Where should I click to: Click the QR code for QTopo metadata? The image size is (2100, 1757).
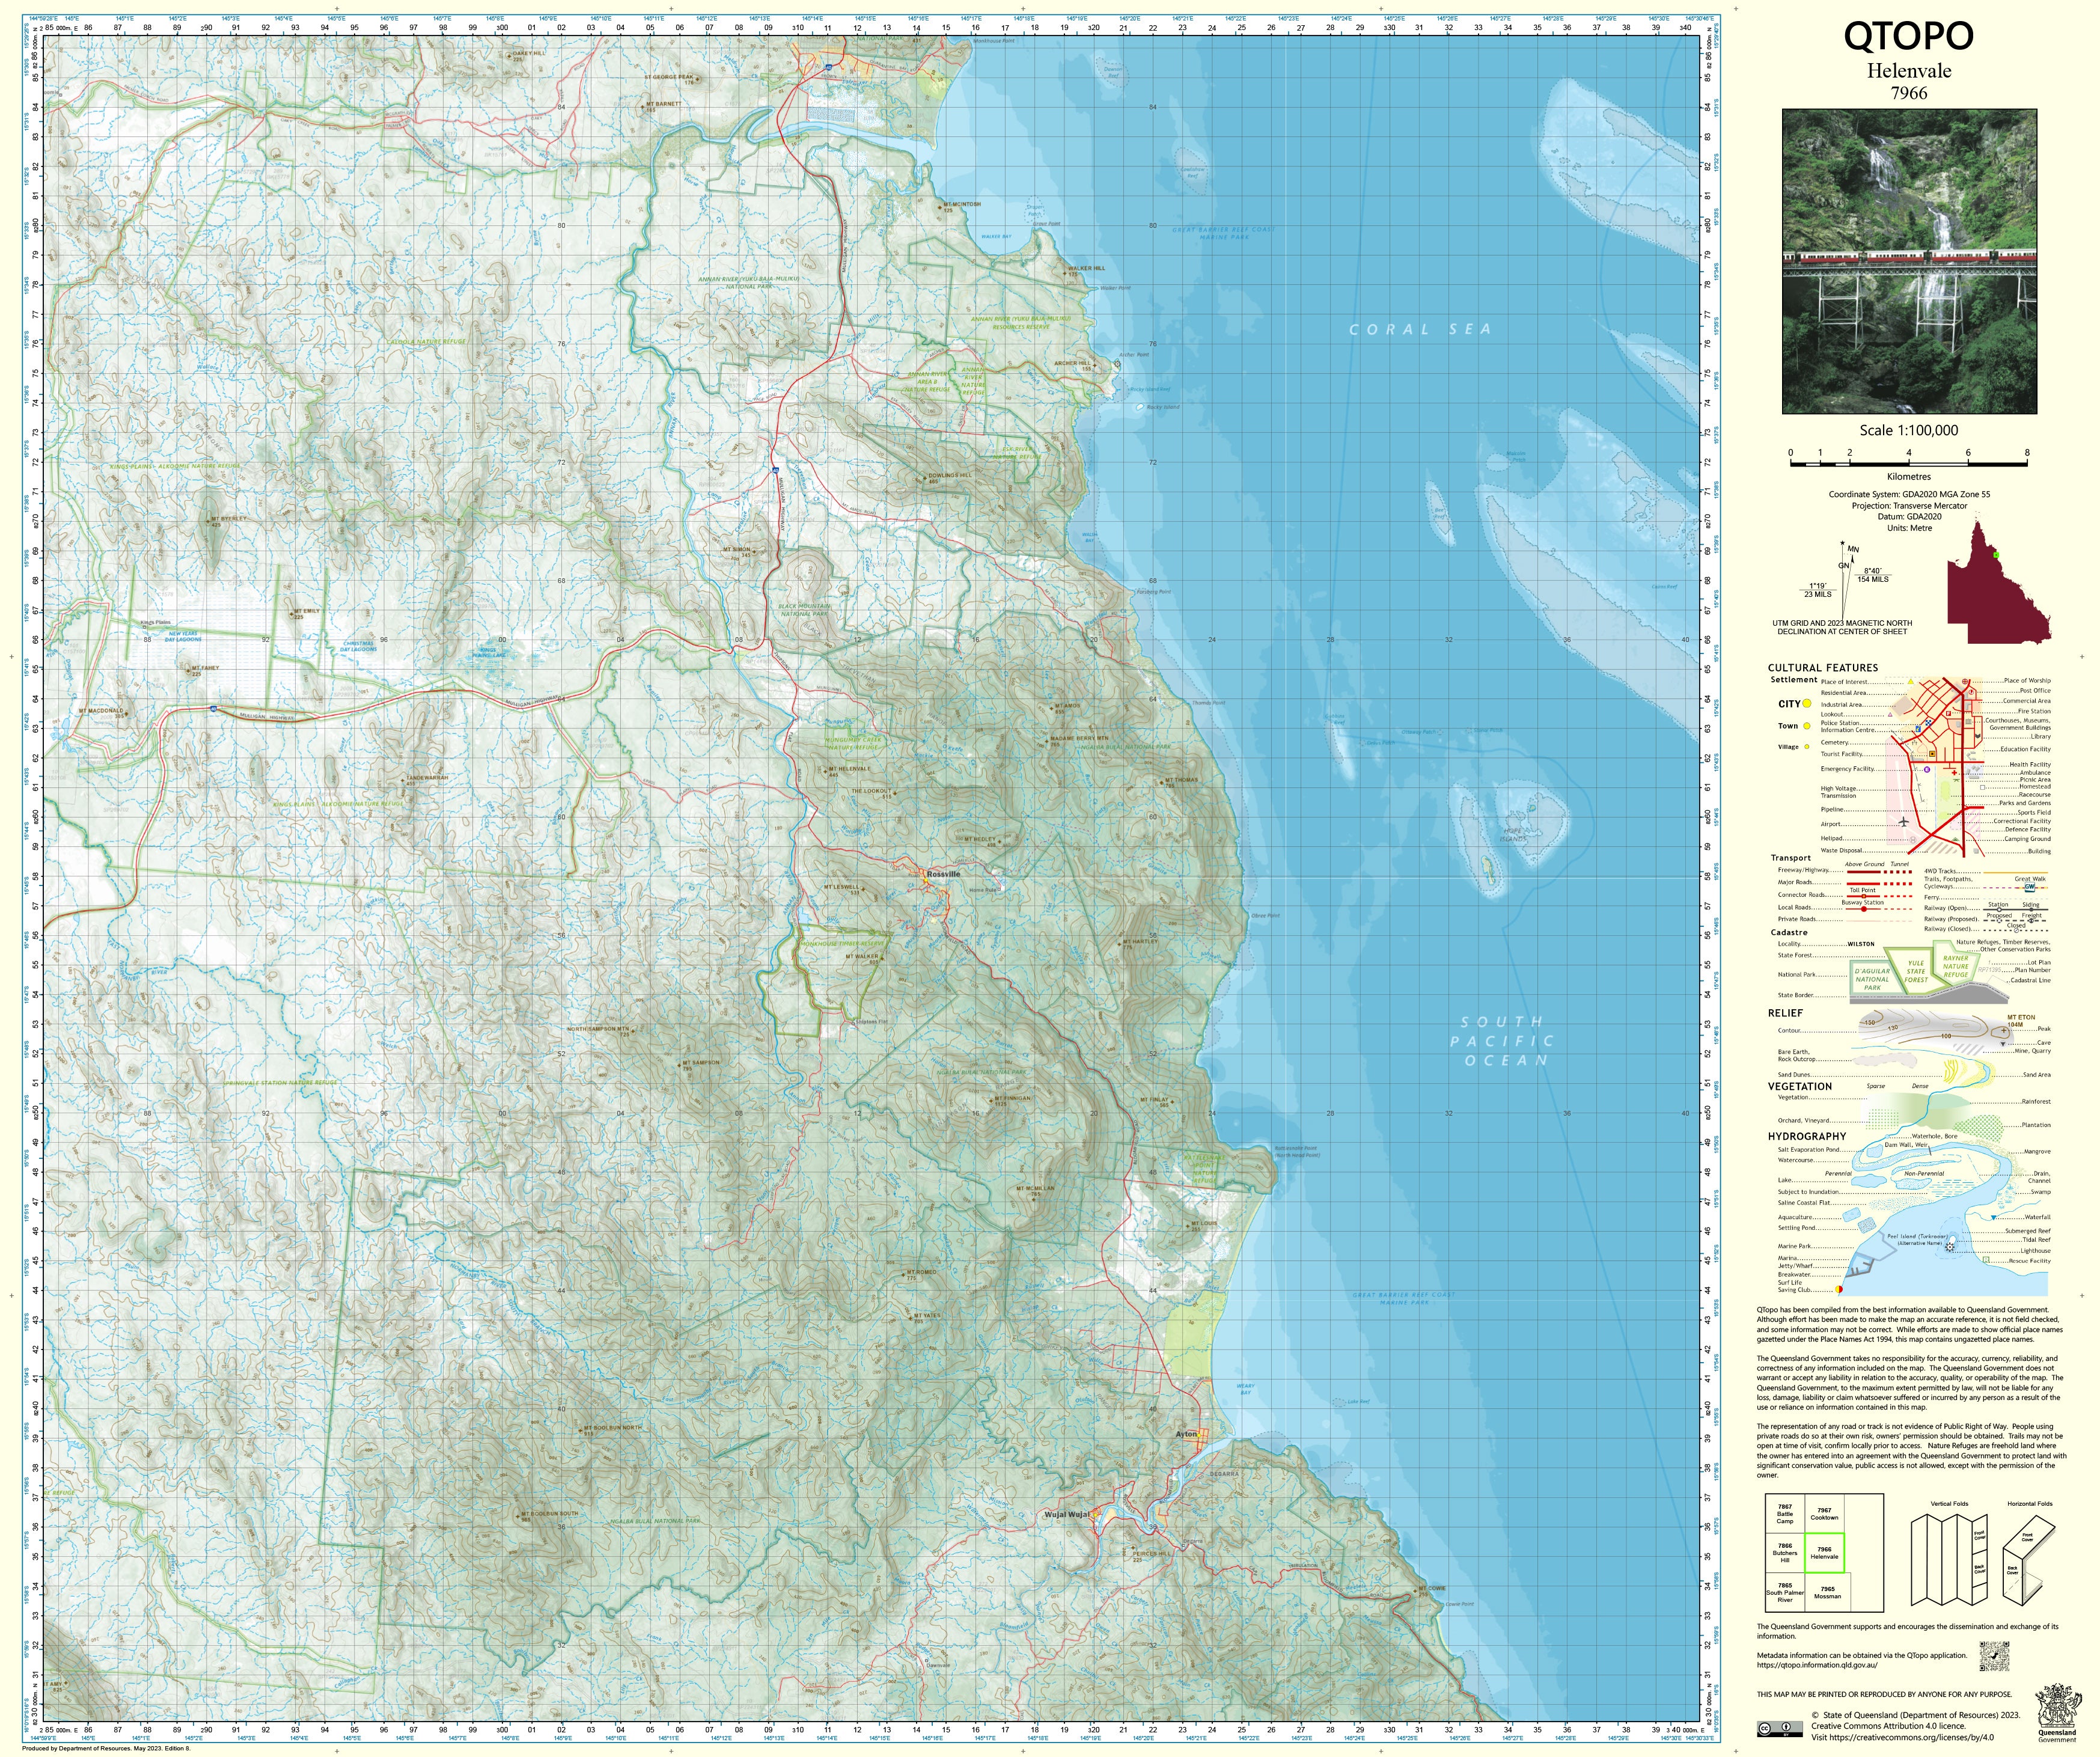(1994, 1655)
